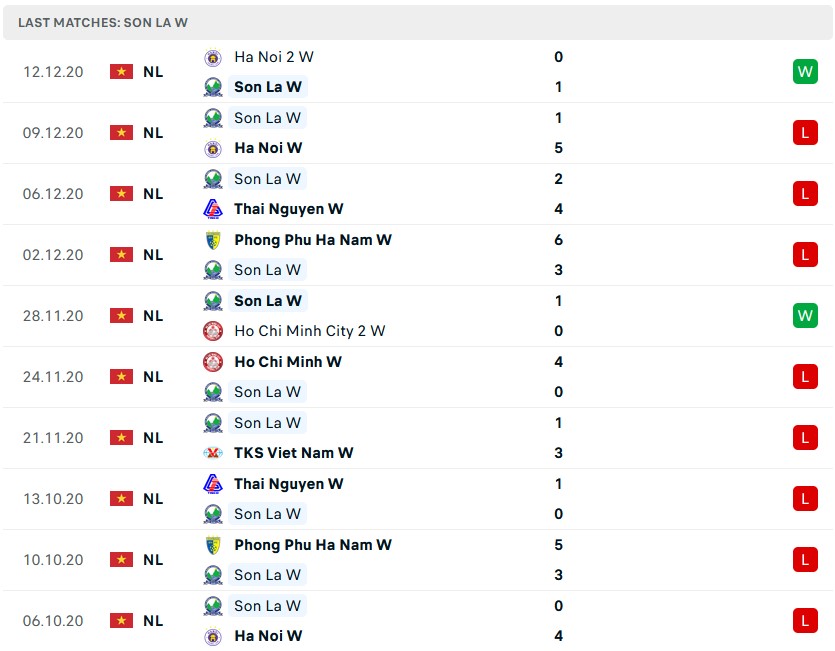835x651 pixels.
Task: Click the Ho Chi Minh City 2 W crest
Action: click(x=213, y=331)
